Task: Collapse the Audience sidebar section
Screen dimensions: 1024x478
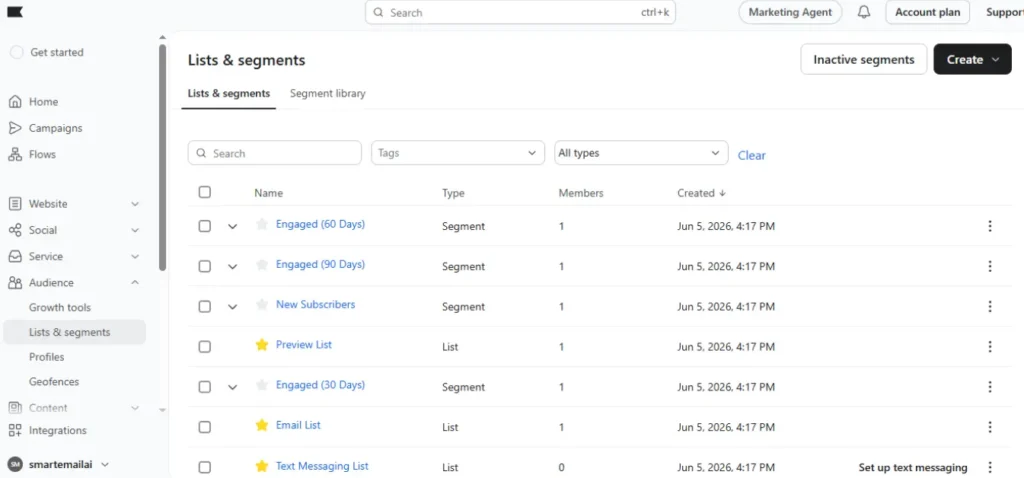Action: pos(135,283)
